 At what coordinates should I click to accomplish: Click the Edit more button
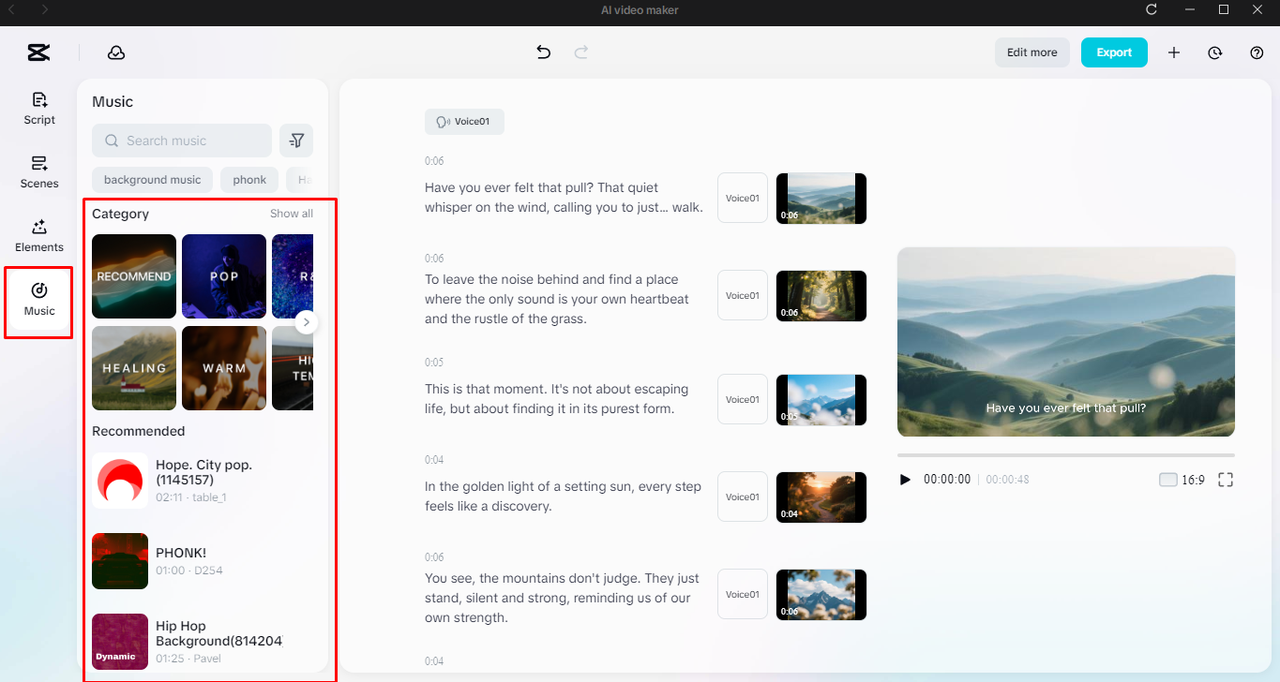pyautogui.click(x=1032, y=52)
